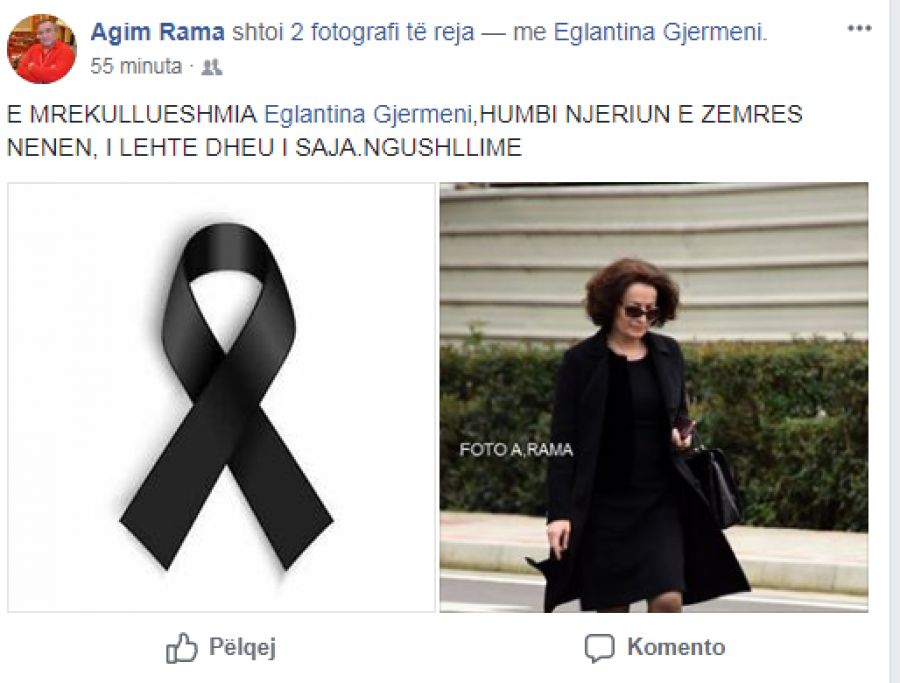Click Eglantina Gjermeni mention in post text

(368, 114)
